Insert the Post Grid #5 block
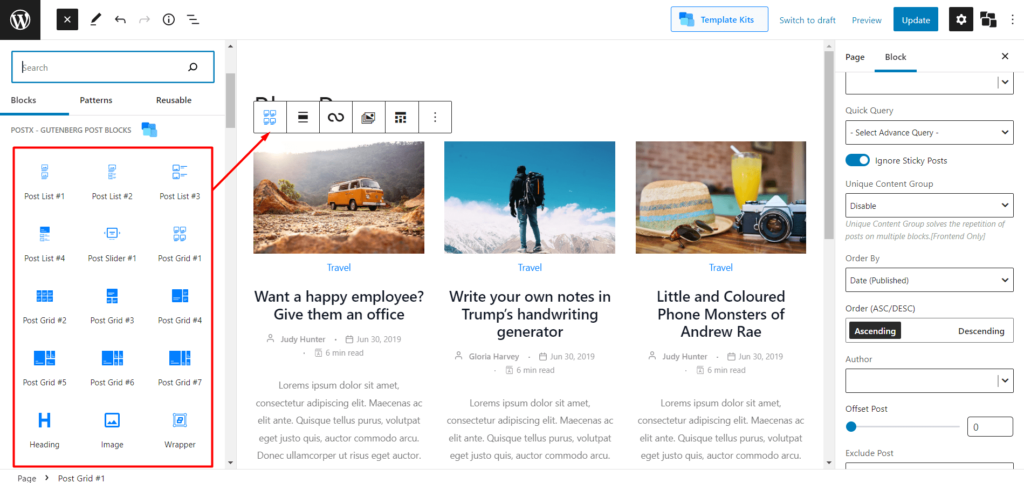 [44, 367]
